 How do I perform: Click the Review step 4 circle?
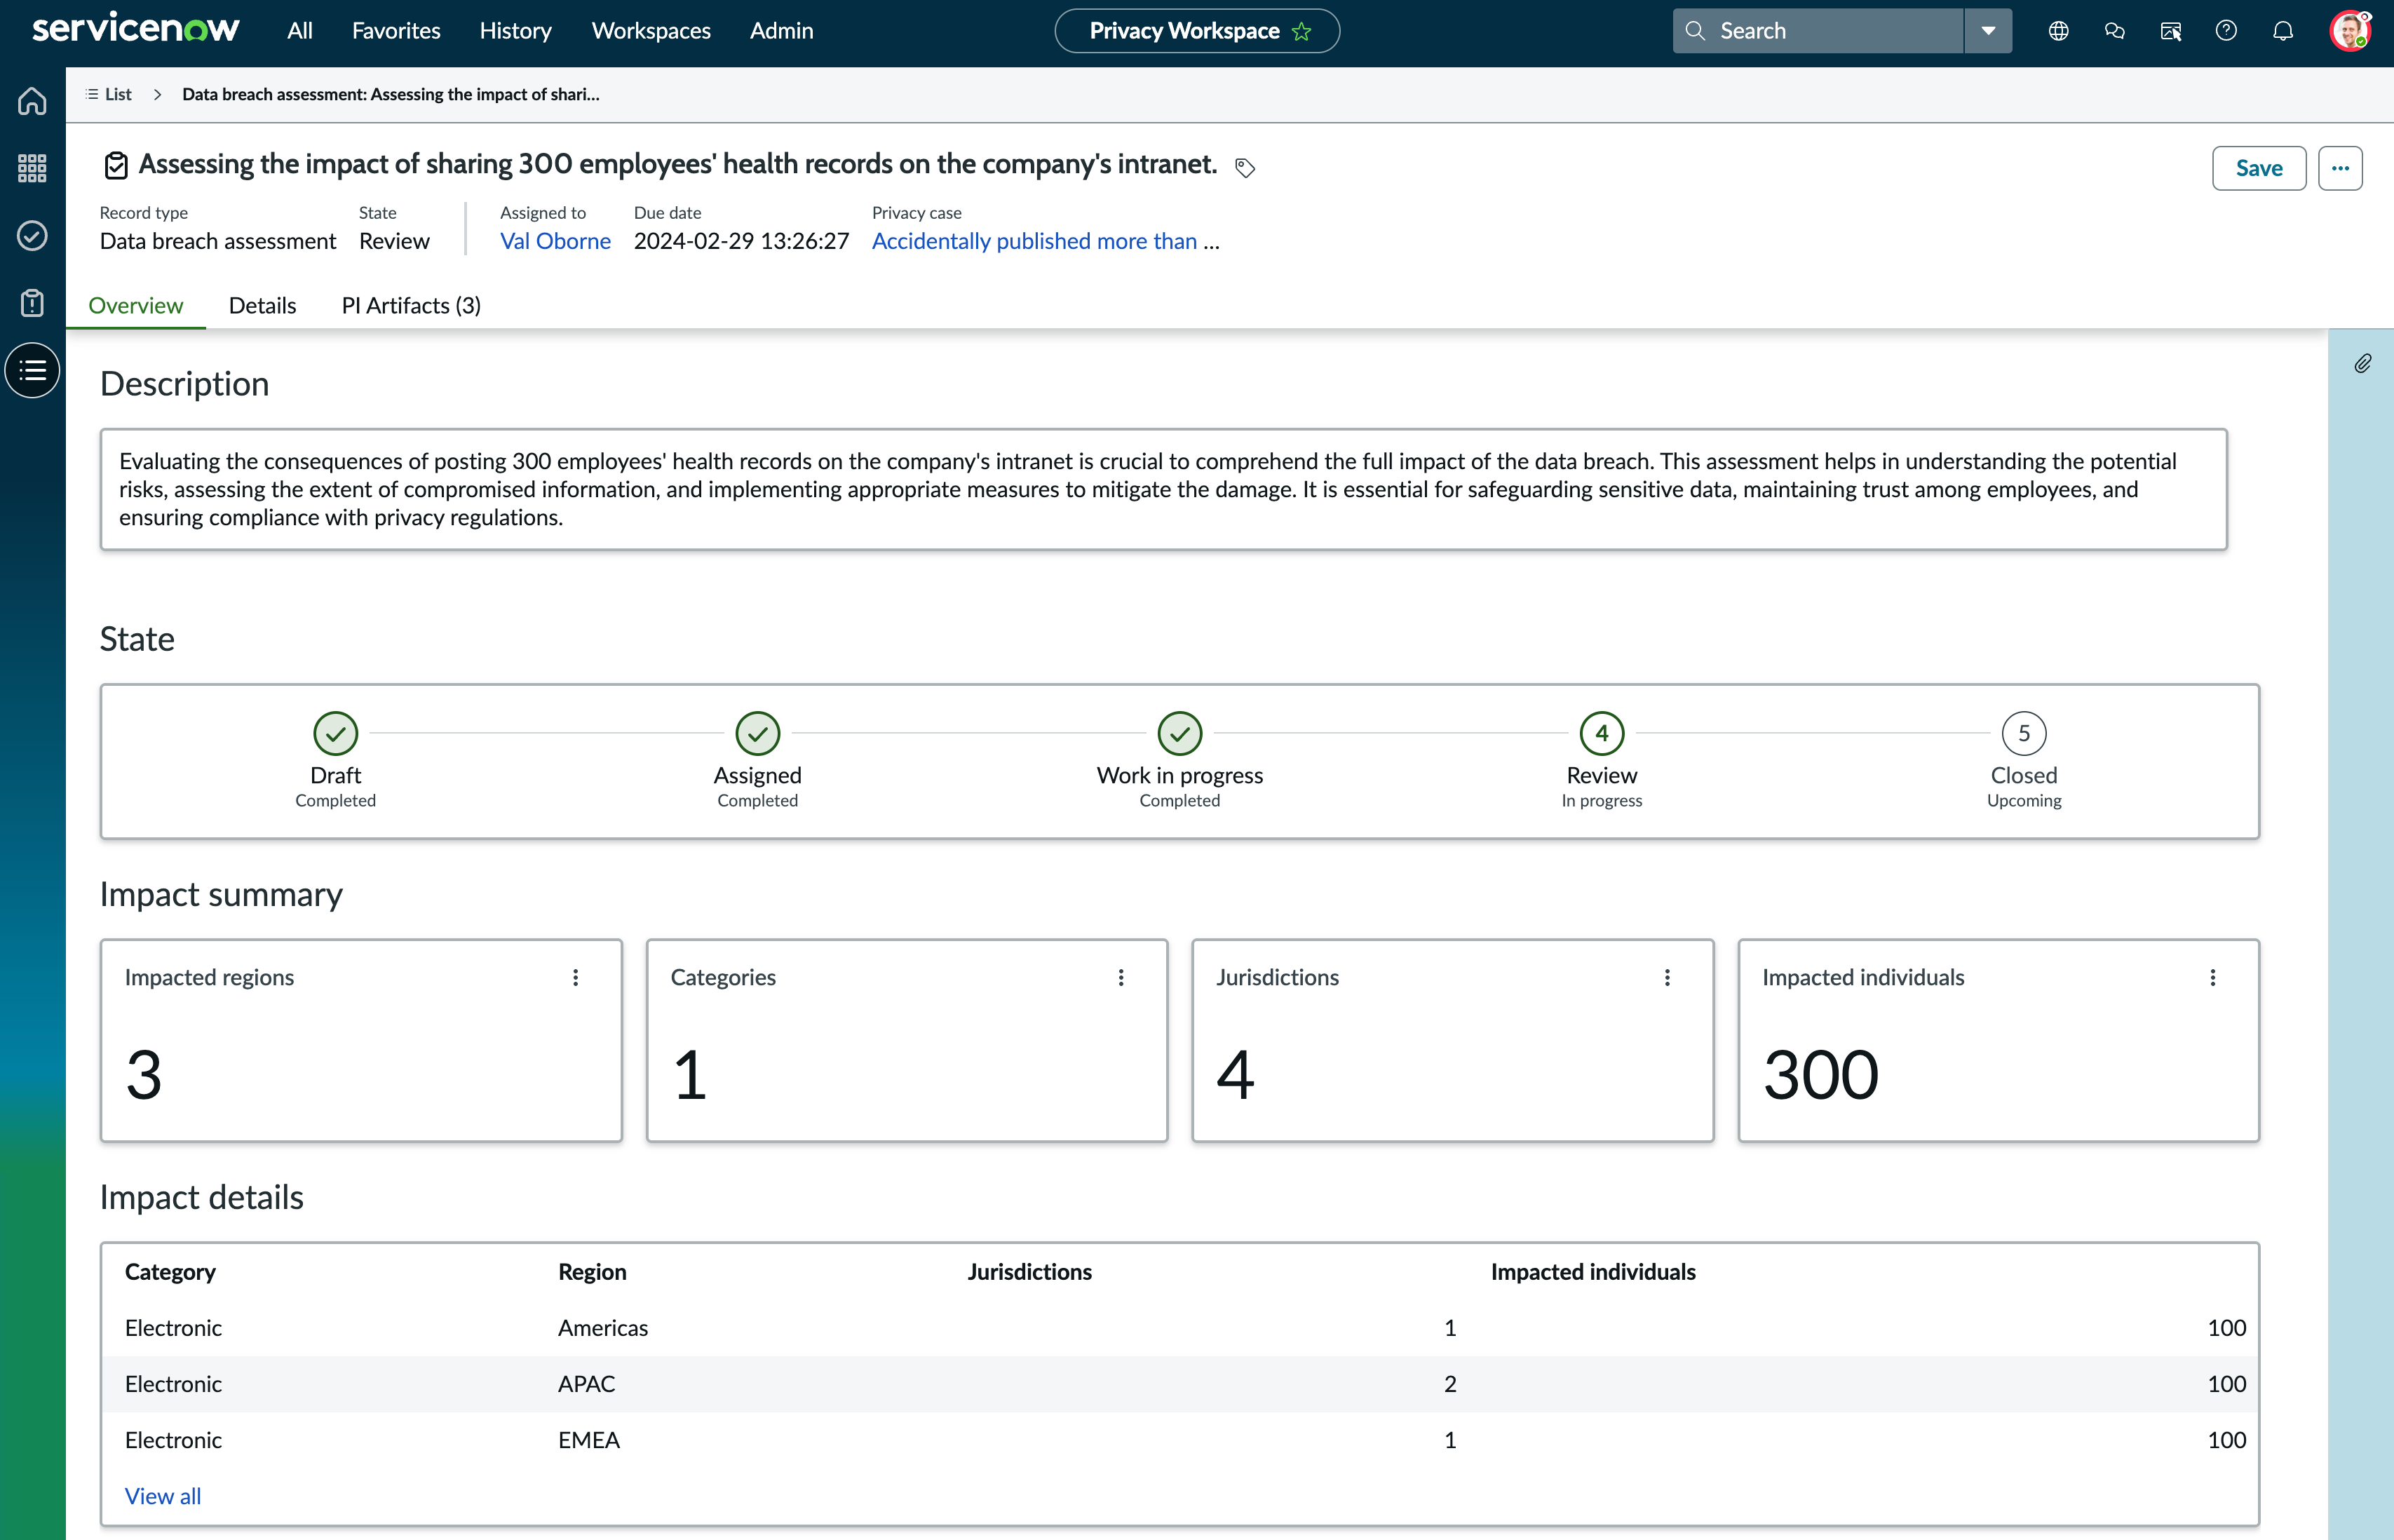pos(1602,733)
